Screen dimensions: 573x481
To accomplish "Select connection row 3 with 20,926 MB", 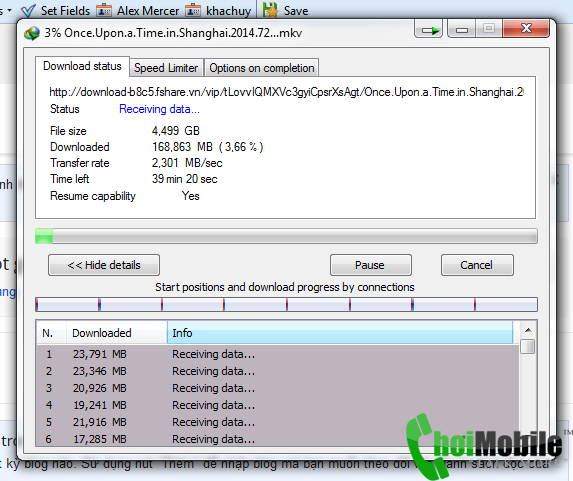I will 277,388.
